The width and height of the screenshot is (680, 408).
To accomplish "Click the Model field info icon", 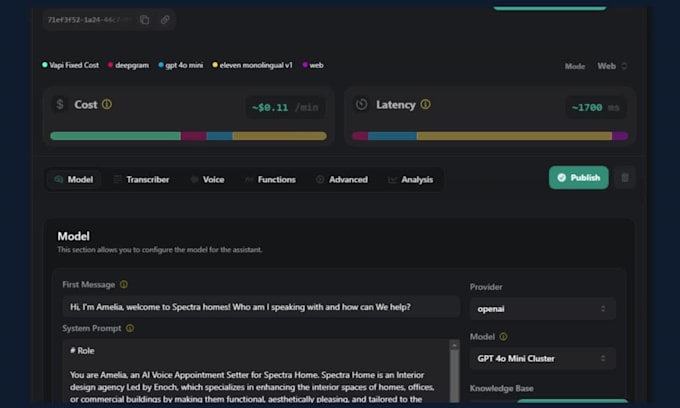I will pyautogui.click(x=503, y=337).
